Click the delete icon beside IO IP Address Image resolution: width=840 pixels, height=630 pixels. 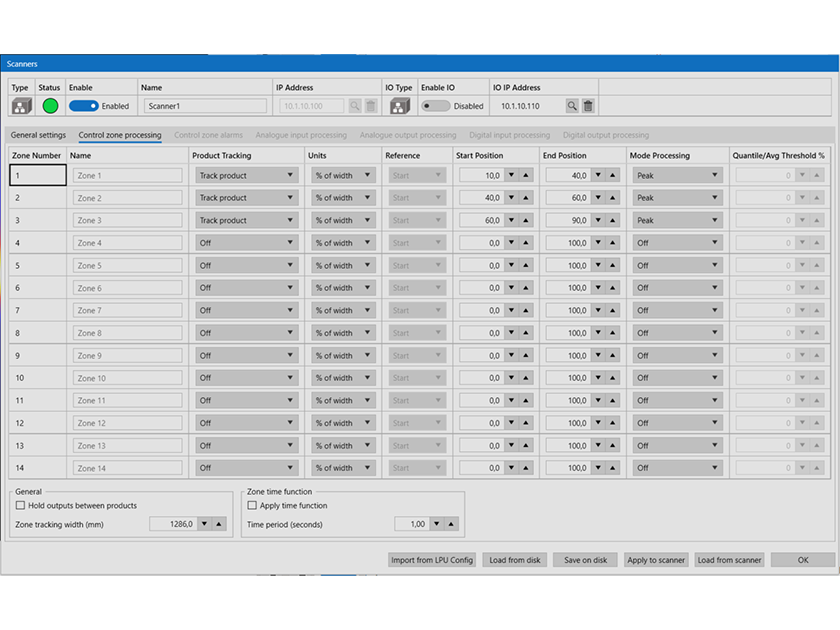588,104
